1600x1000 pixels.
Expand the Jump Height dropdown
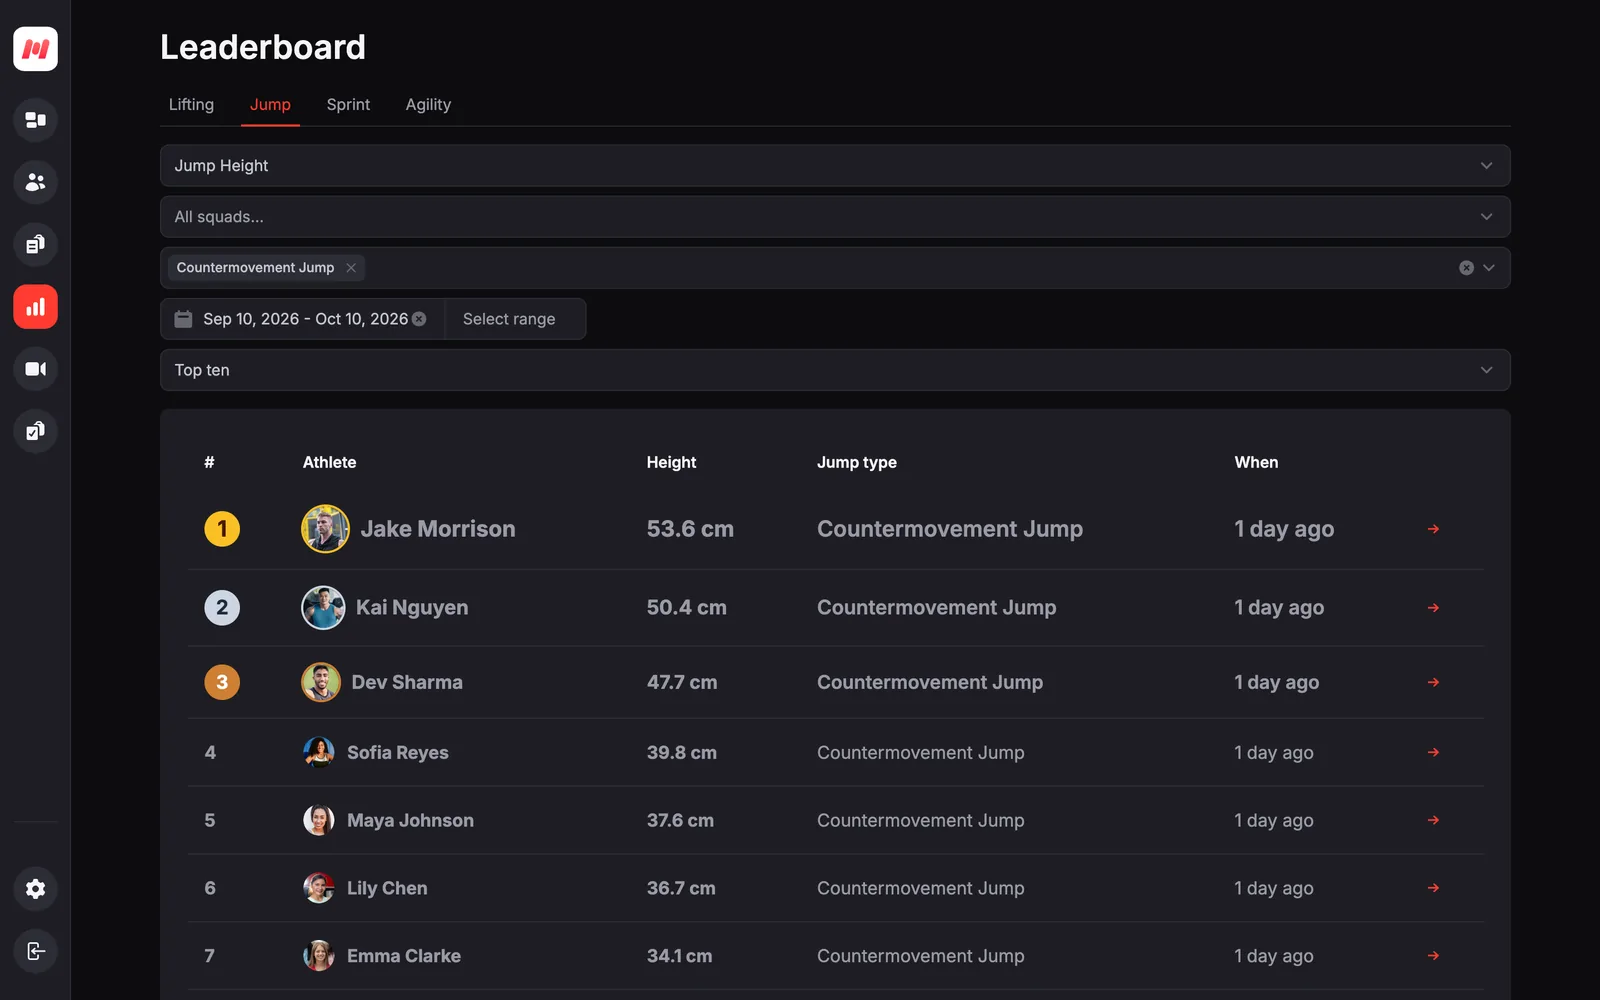pyautogui.click(x=835, y=166)
